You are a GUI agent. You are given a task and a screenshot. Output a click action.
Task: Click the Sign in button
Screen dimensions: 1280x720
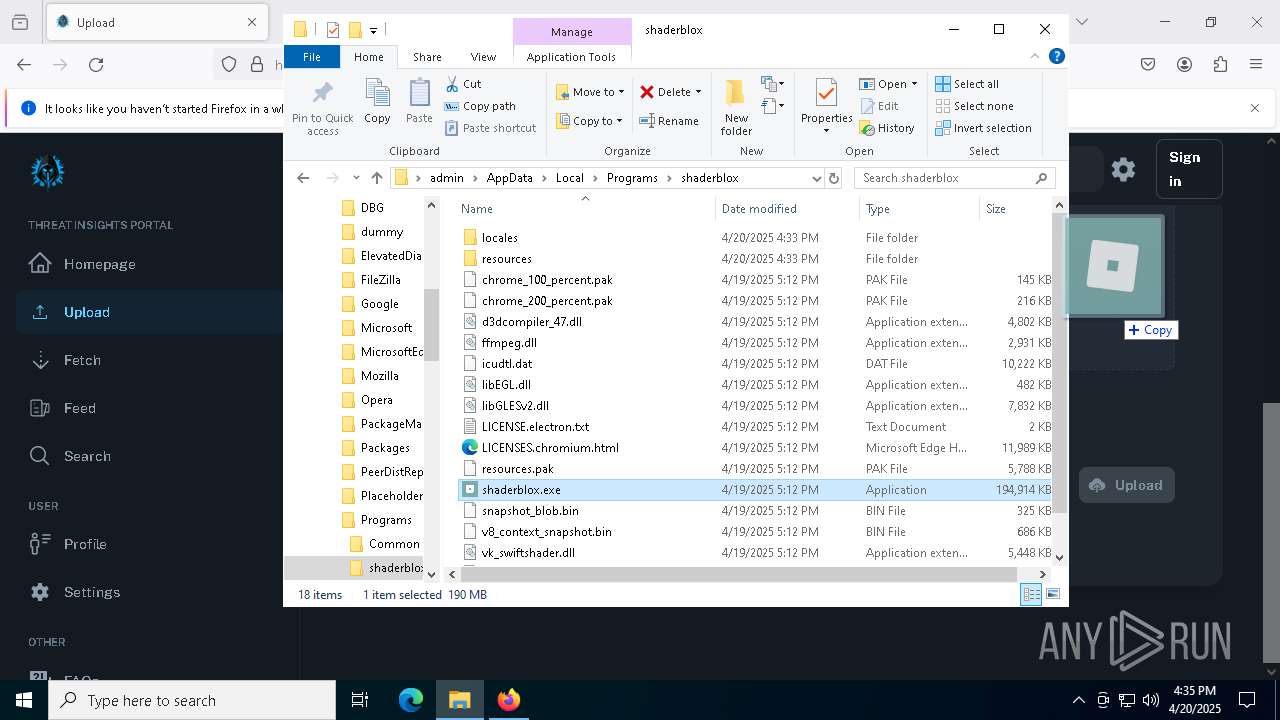(x=1188, y=169)
